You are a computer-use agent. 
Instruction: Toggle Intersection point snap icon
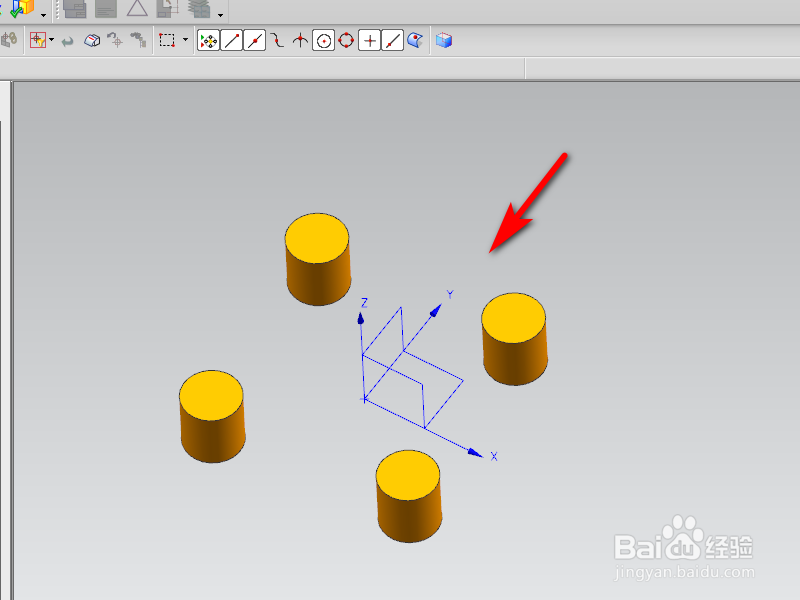[301, 40]
